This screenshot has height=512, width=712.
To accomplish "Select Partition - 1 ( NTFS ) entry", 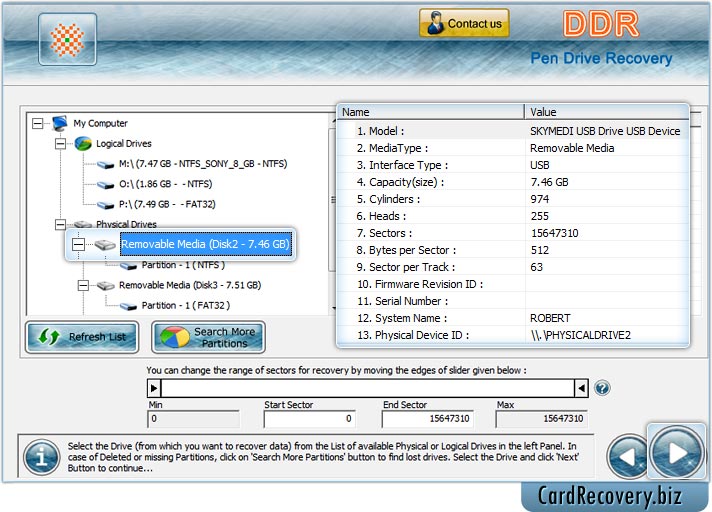I will [183, 265].
